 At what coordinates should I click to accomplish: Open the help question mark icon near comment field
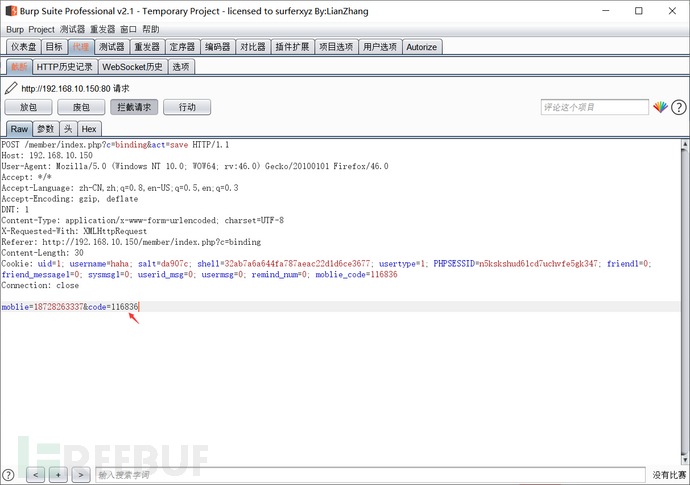click(x=679, y=107)
